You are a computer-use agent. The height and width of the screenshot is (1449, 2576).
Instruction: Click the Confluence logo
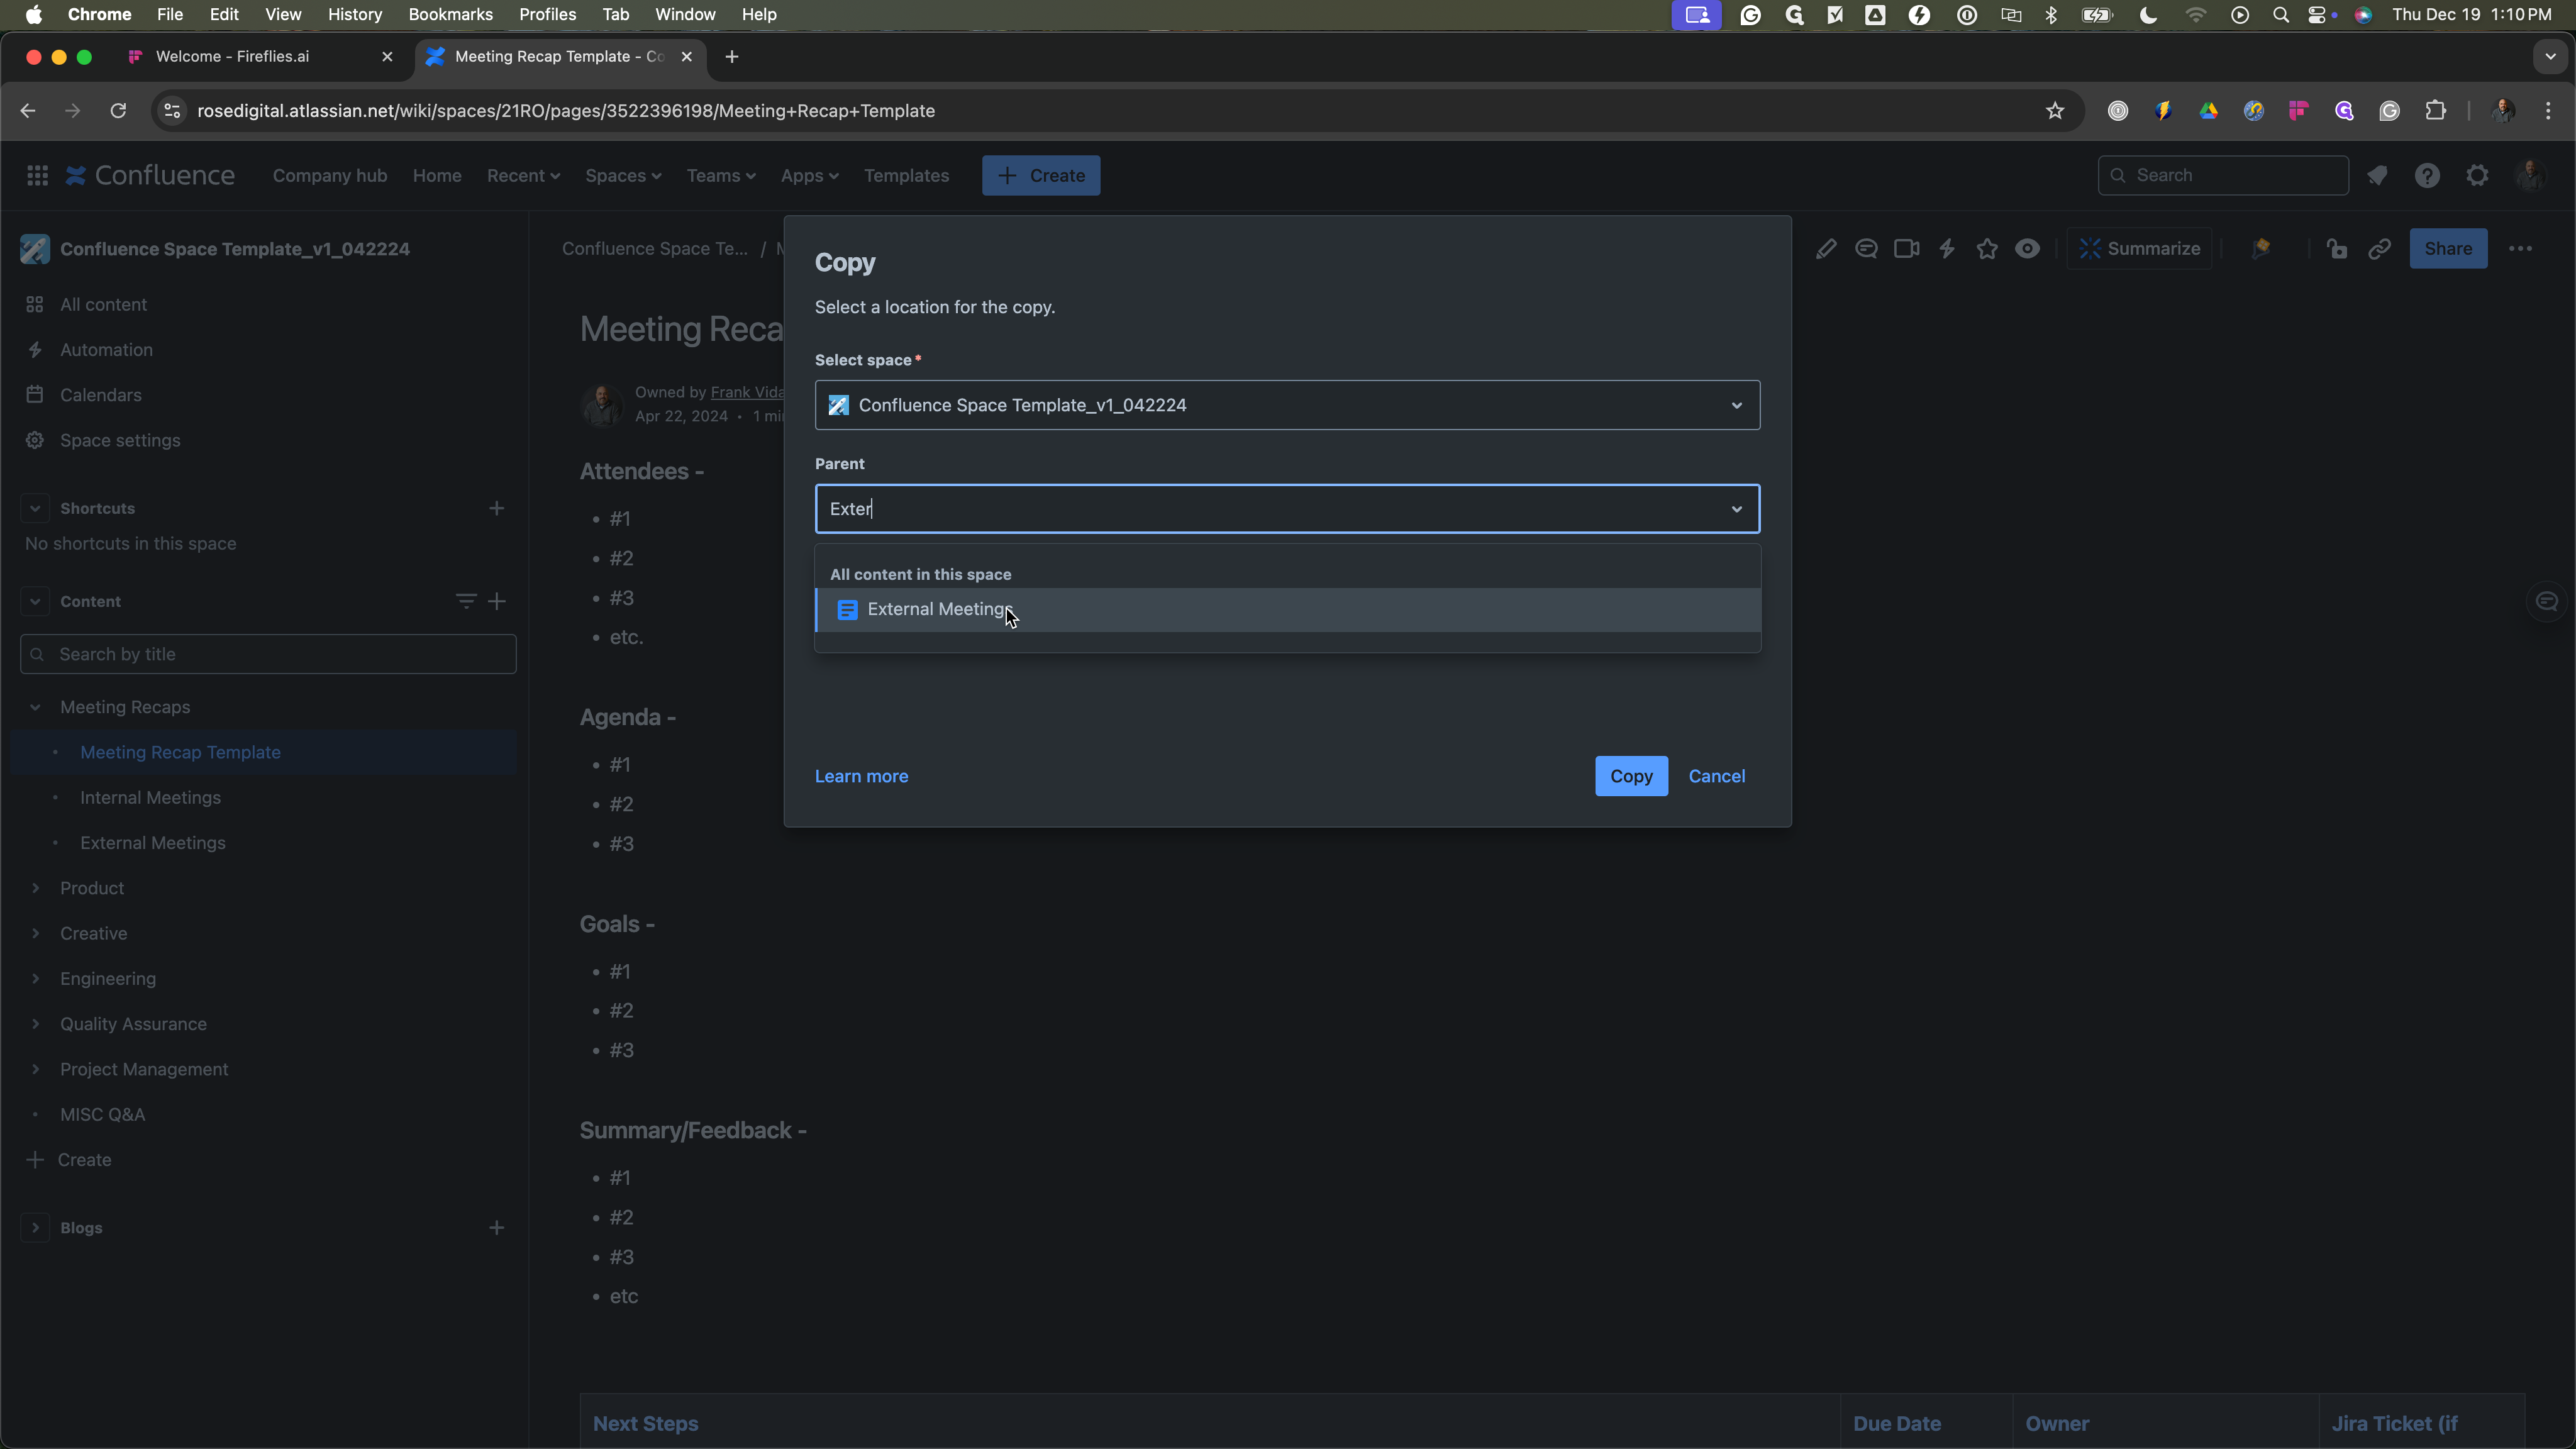(150, 175)
